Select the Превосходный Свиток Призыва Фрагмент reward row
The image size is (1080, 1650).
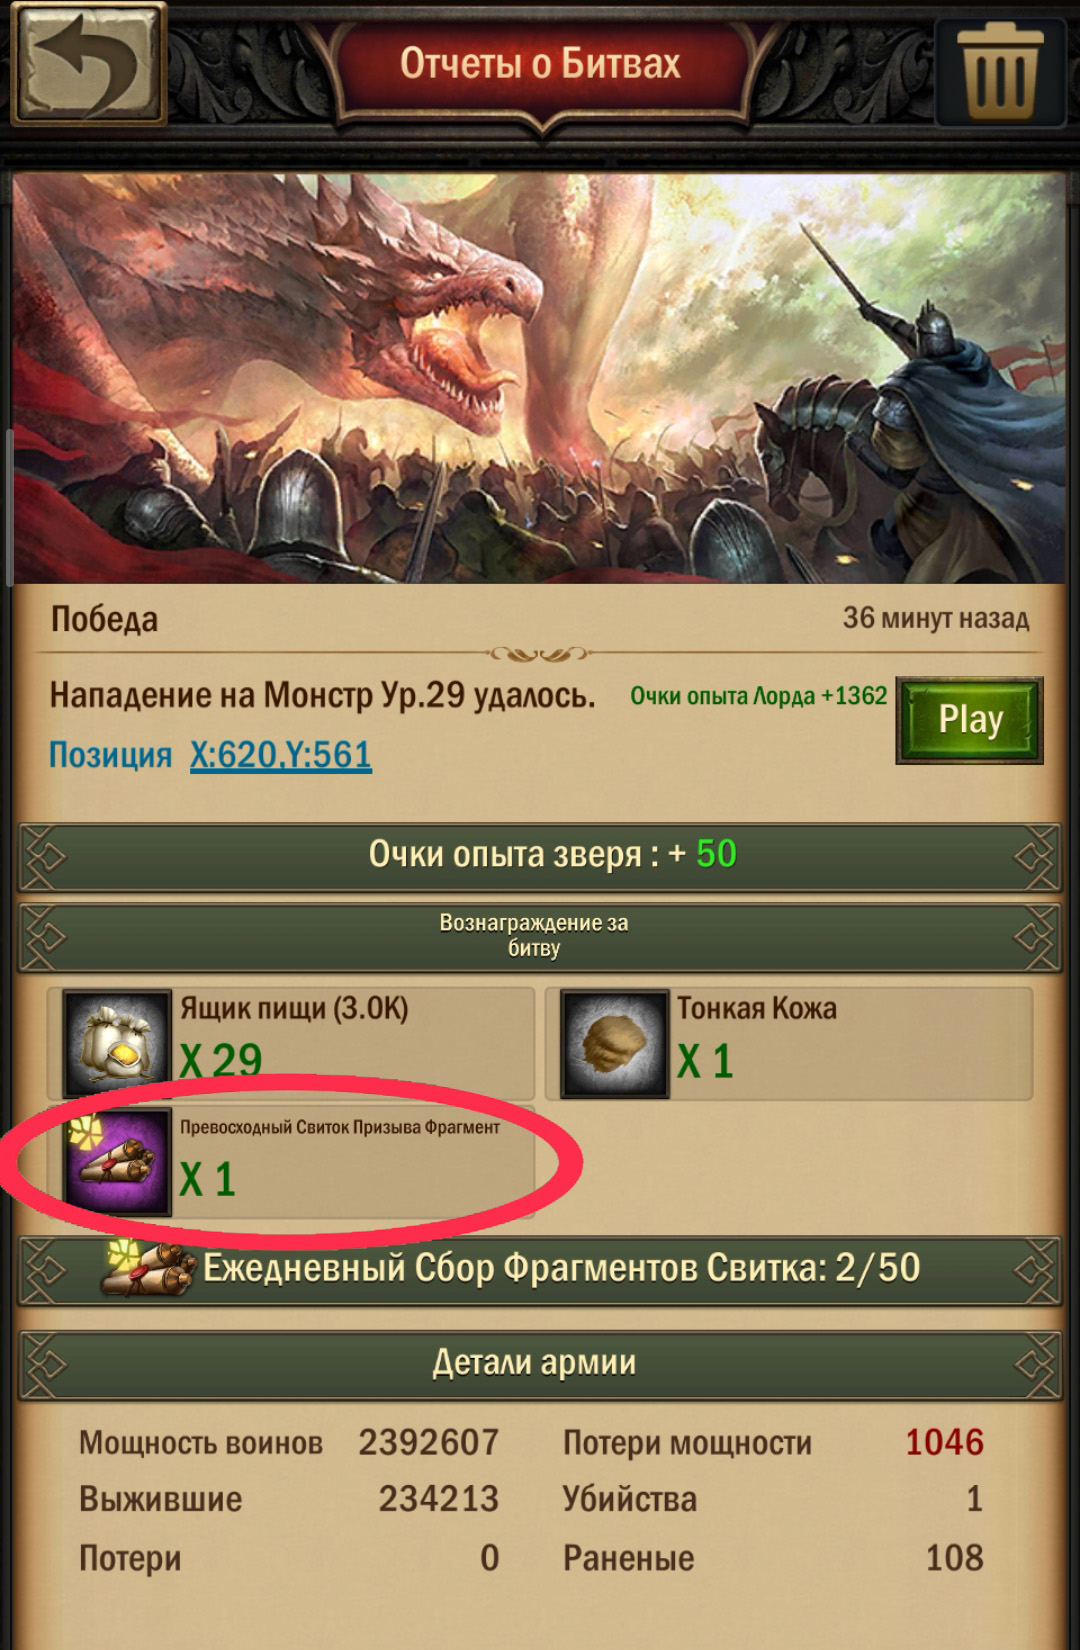click(x=292, y=1162)
